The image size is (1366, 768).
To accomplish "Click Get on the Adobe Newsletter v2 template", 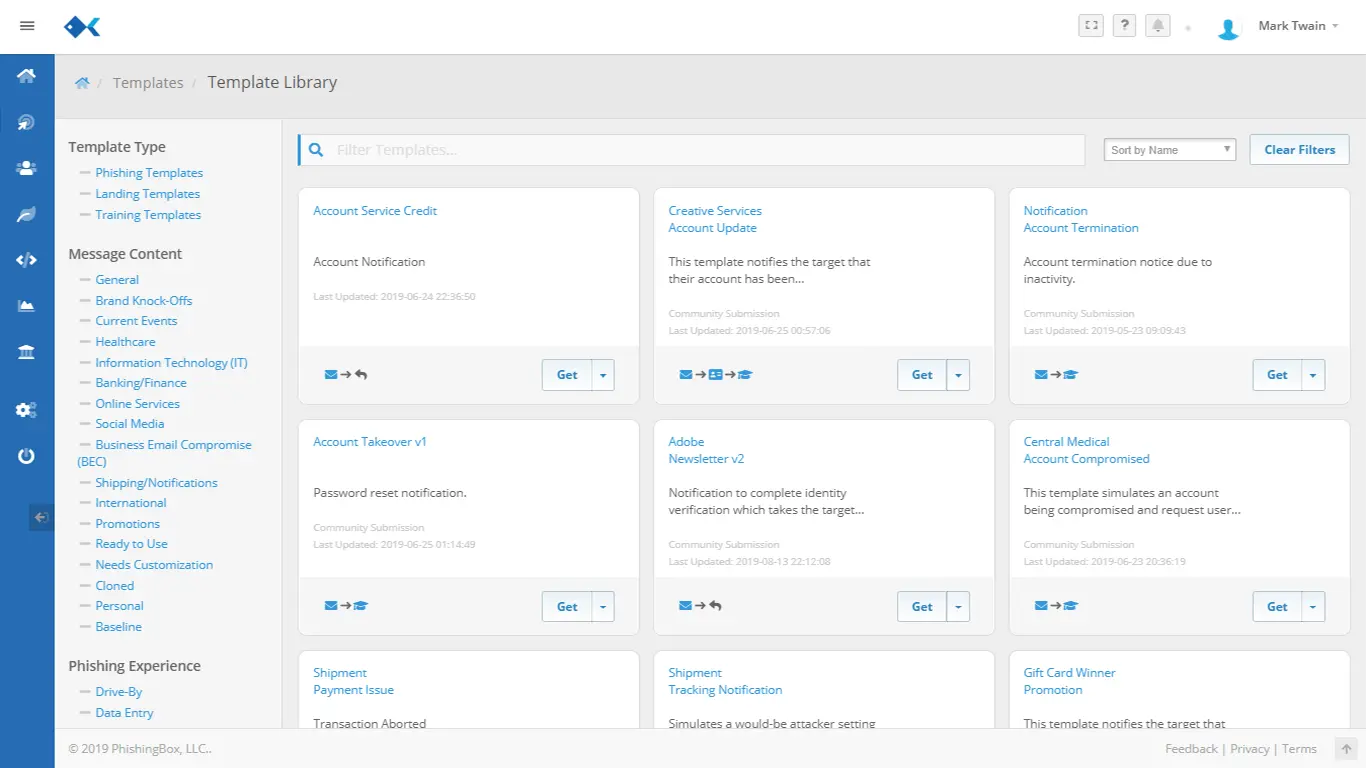I will click(921, 606).
